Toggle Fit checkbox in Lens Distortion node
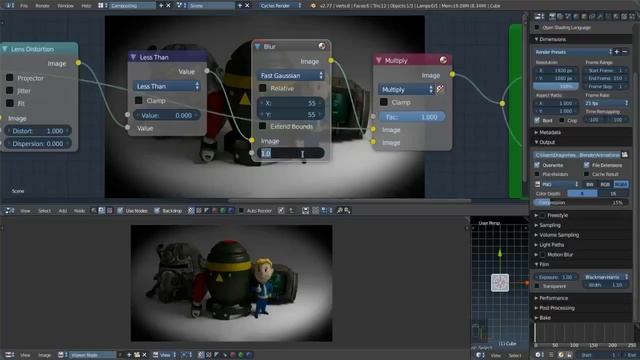The image size is (640, 360). (9, 103)
